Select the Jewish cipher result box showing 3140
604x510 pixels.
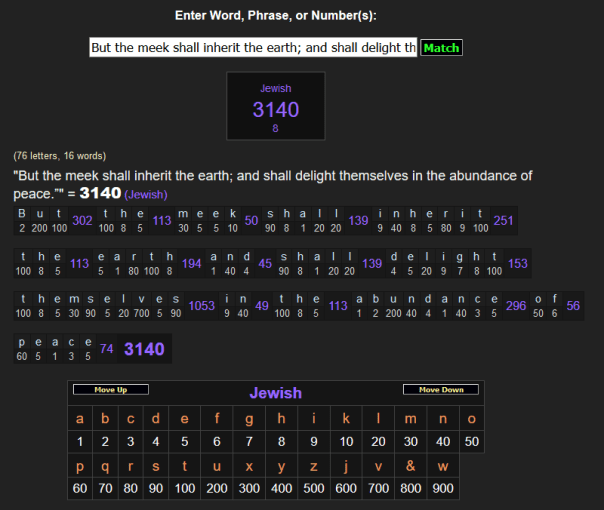[x=275, y=105]
